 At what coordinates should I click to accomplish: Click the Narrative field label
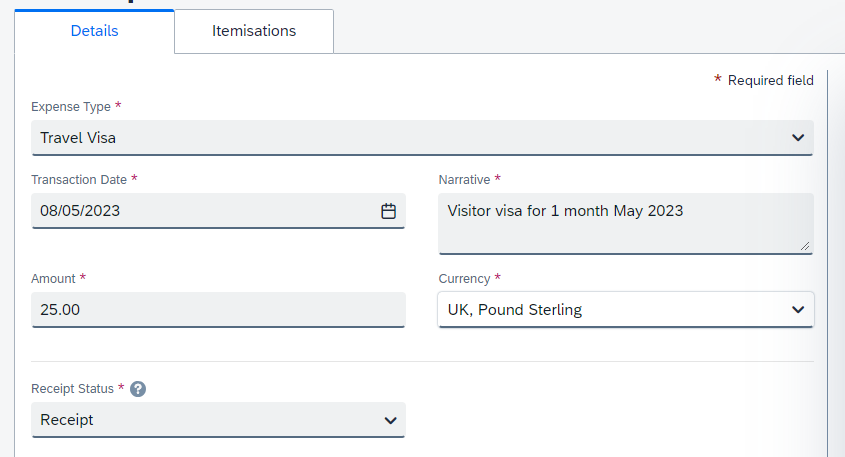click(464, 180)
